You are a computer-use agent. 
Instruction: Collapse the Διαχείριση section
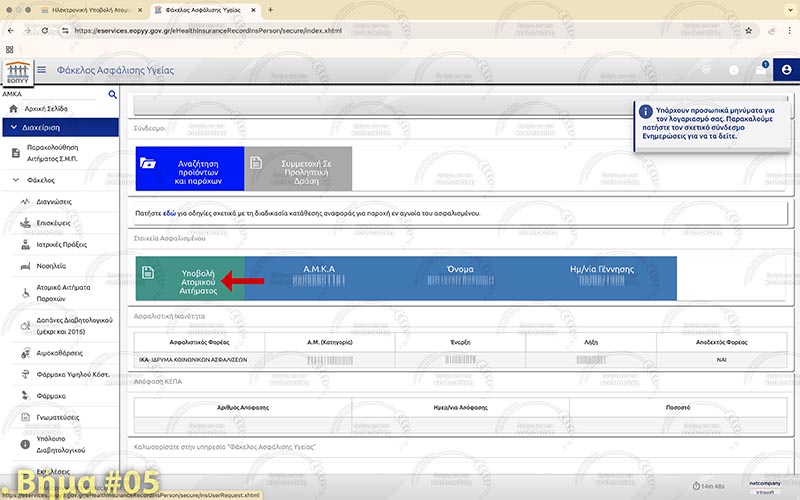pos(13,128)
